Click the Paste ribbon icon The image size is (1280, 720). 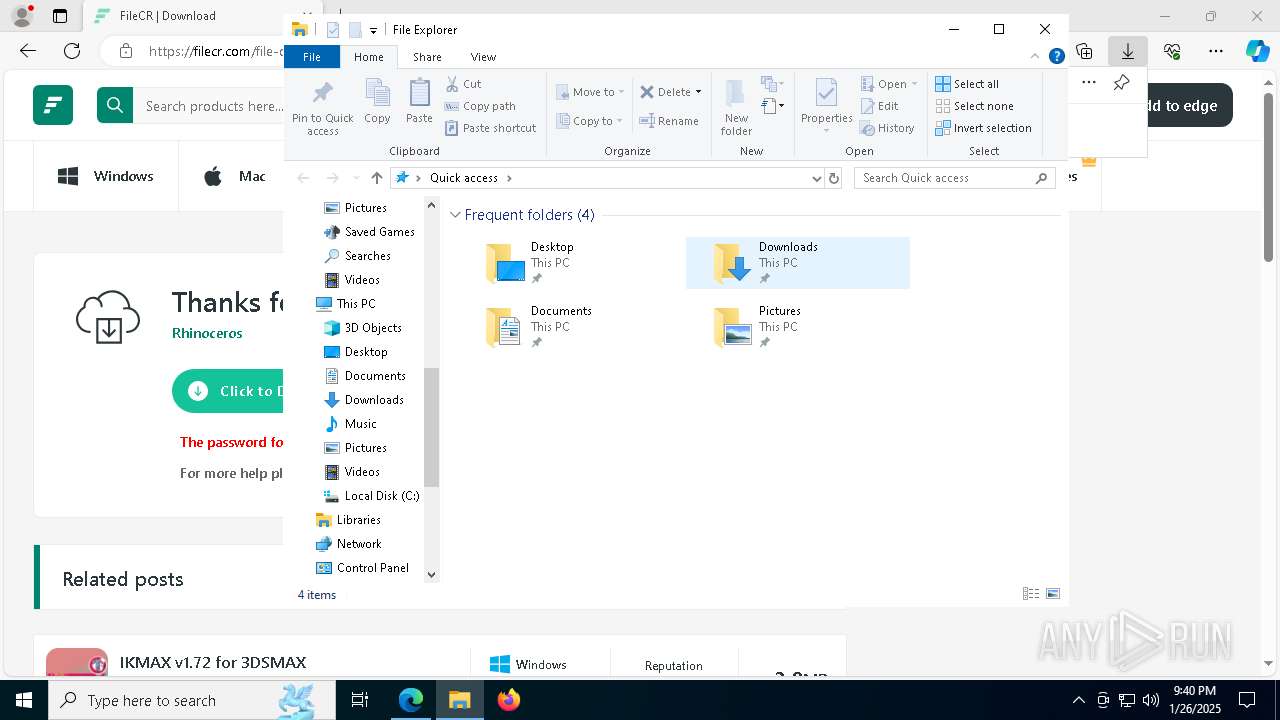(x=419, y=103)
